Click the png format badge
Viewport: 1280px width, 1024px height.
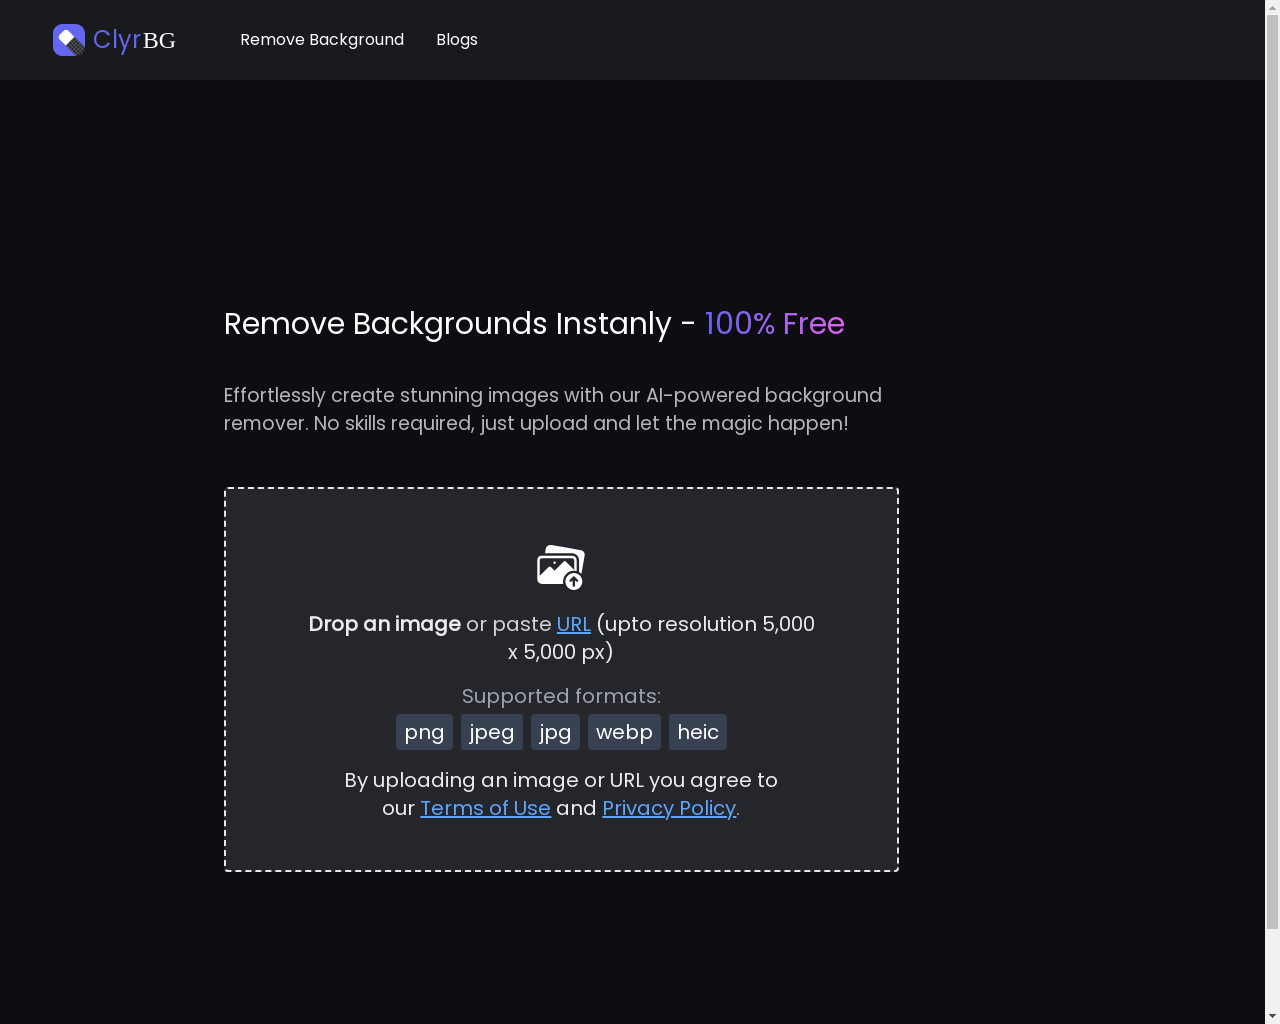[424, 732]
